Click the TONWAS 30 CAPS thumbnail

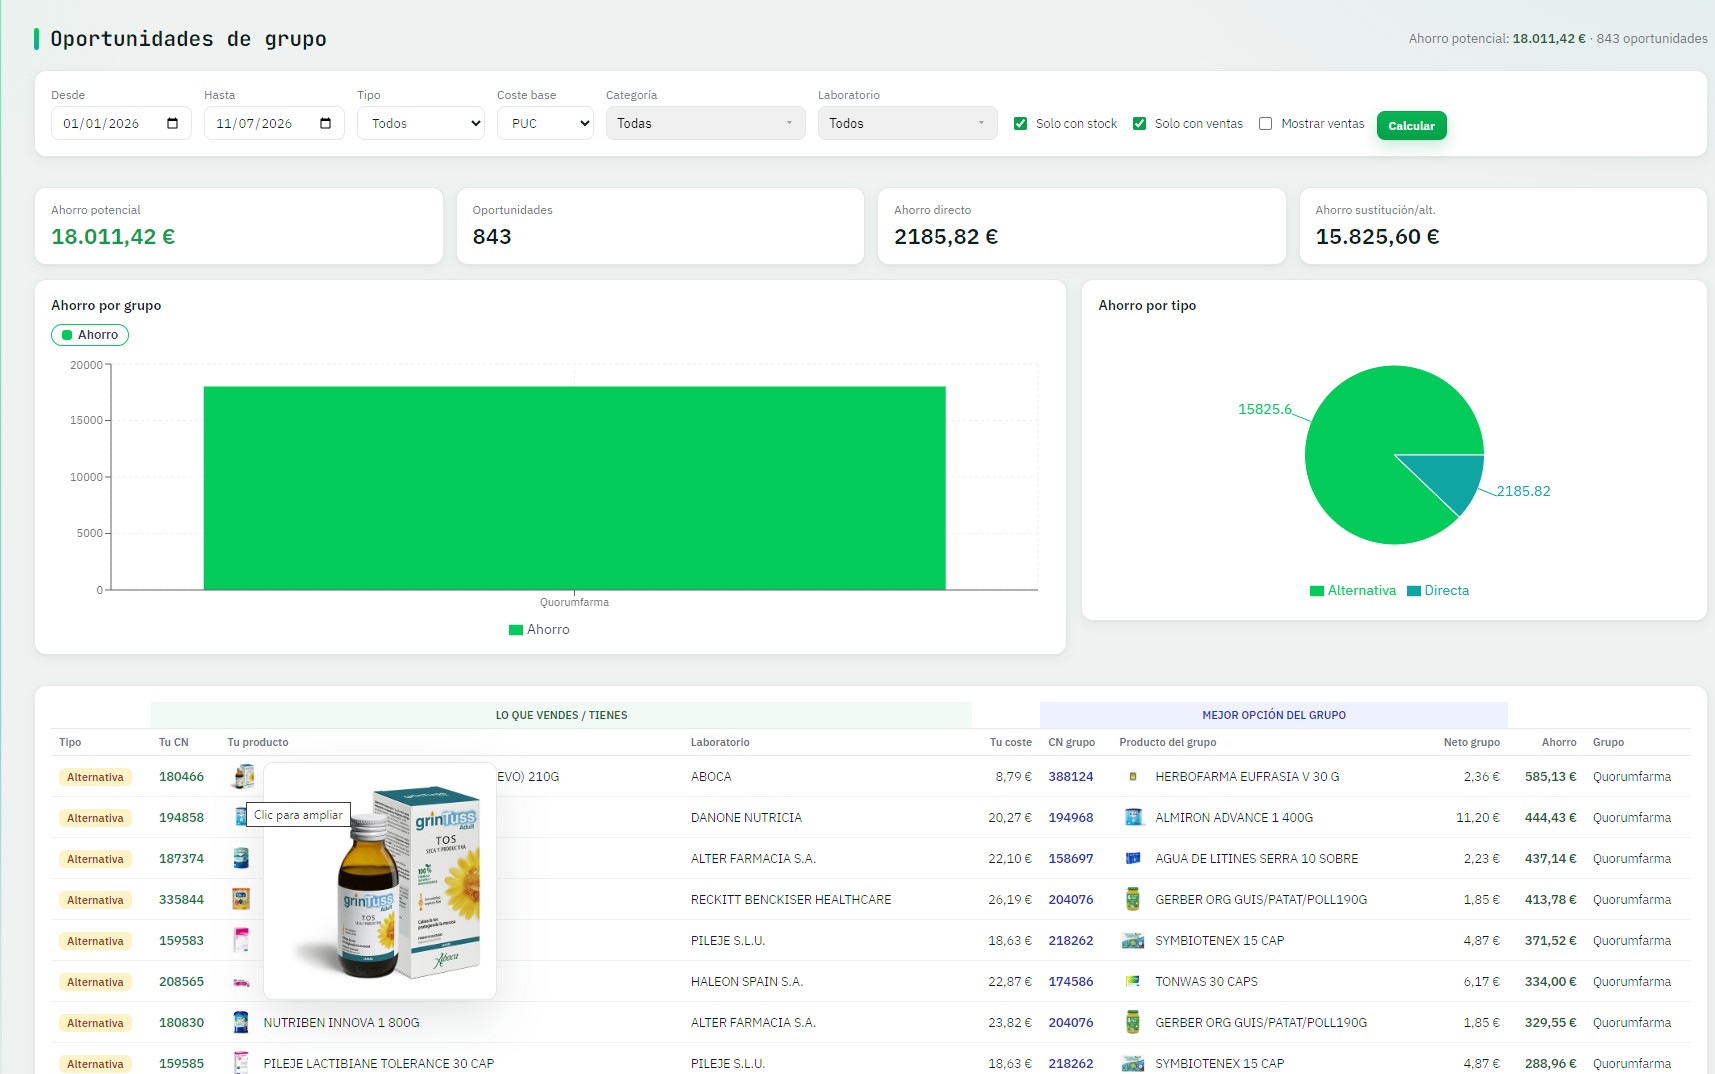click(x=1133, y=982)
